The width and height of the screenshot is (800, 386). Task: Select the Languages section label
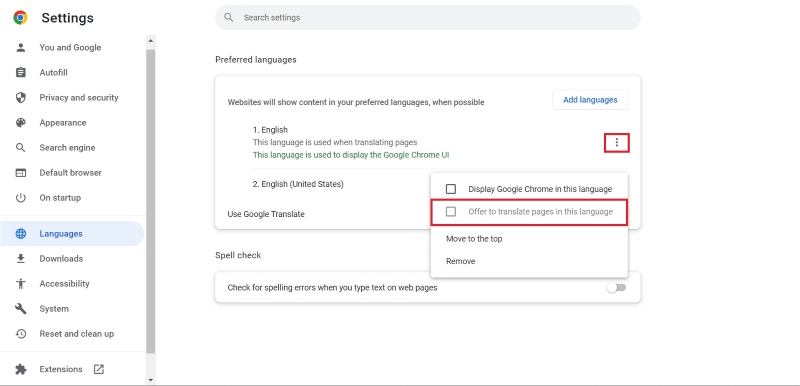tap(61, 234)
